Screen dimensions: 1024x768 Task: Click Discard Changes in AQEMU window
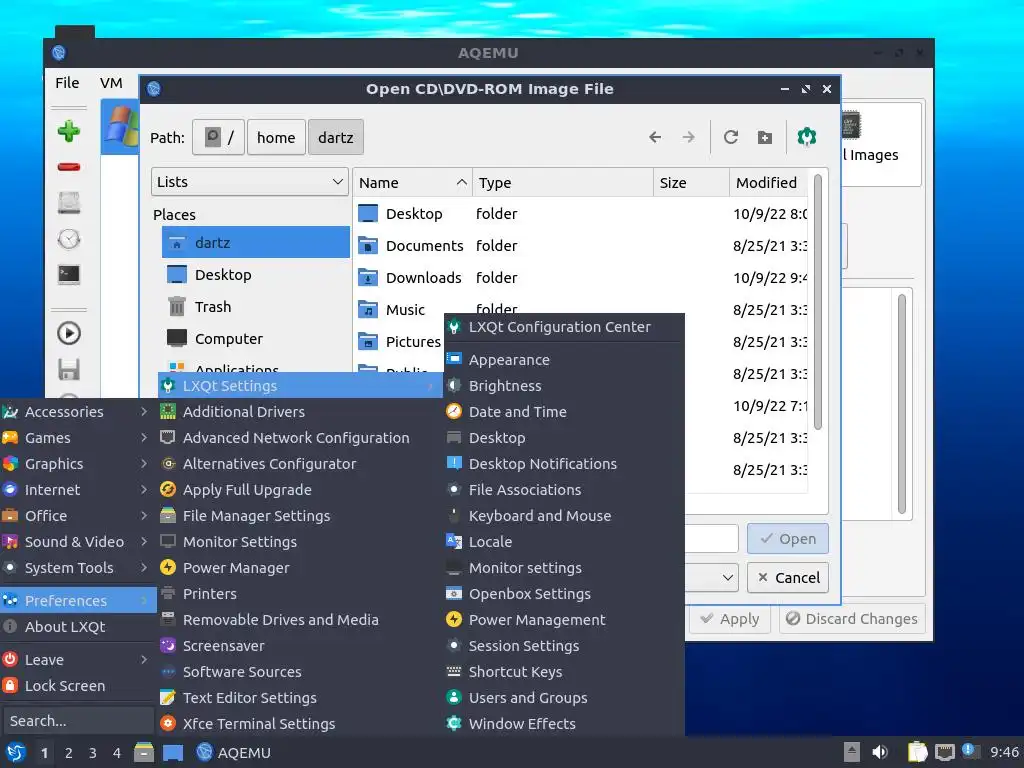(x=852, y=618)
